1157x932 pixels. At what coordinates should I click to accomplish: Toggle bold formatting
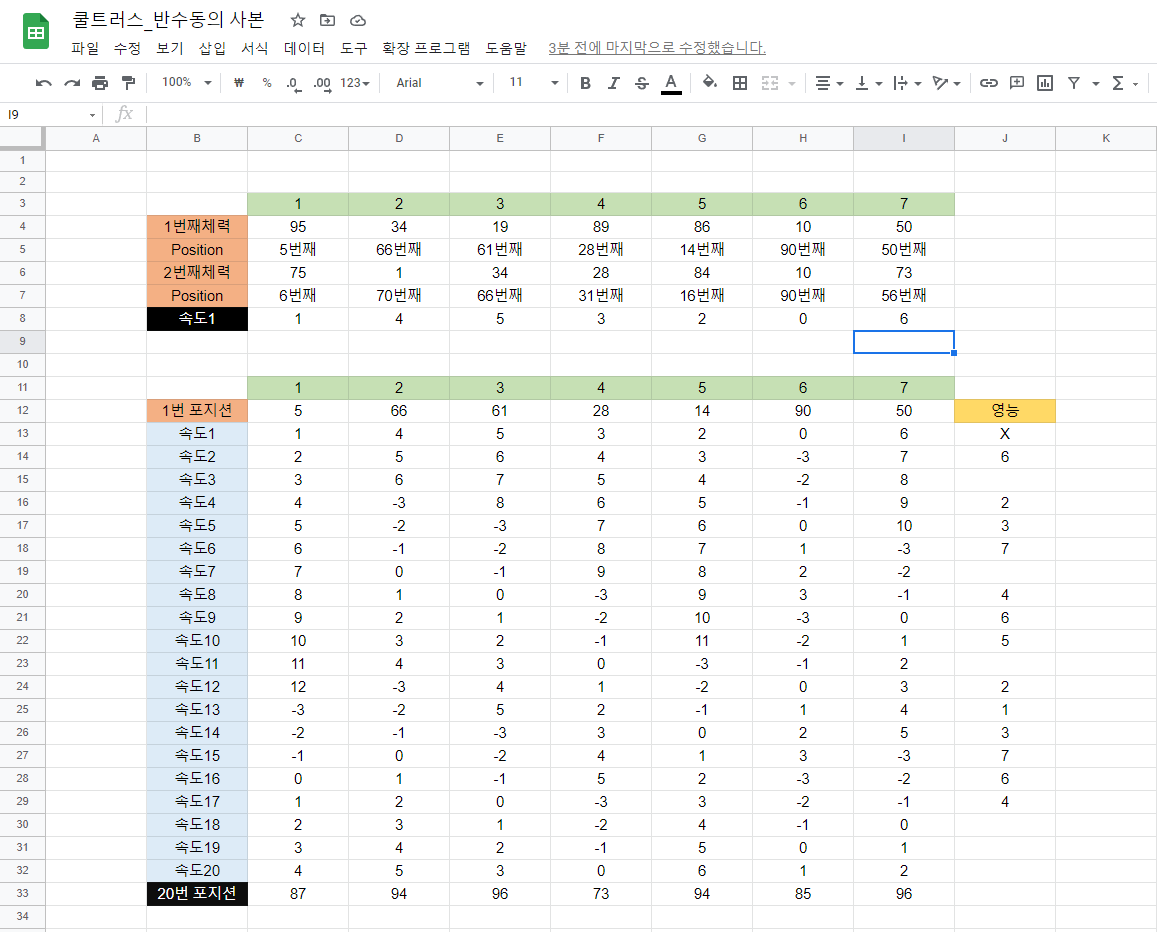(585, 83)
